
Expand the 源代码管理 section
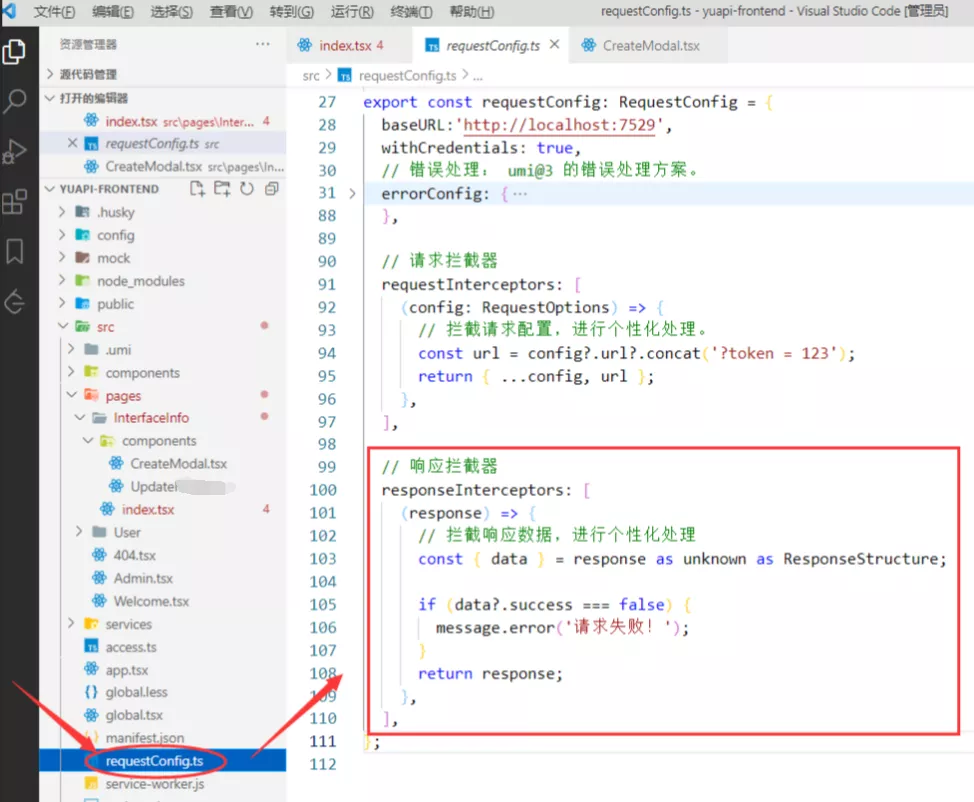(163, 75)
